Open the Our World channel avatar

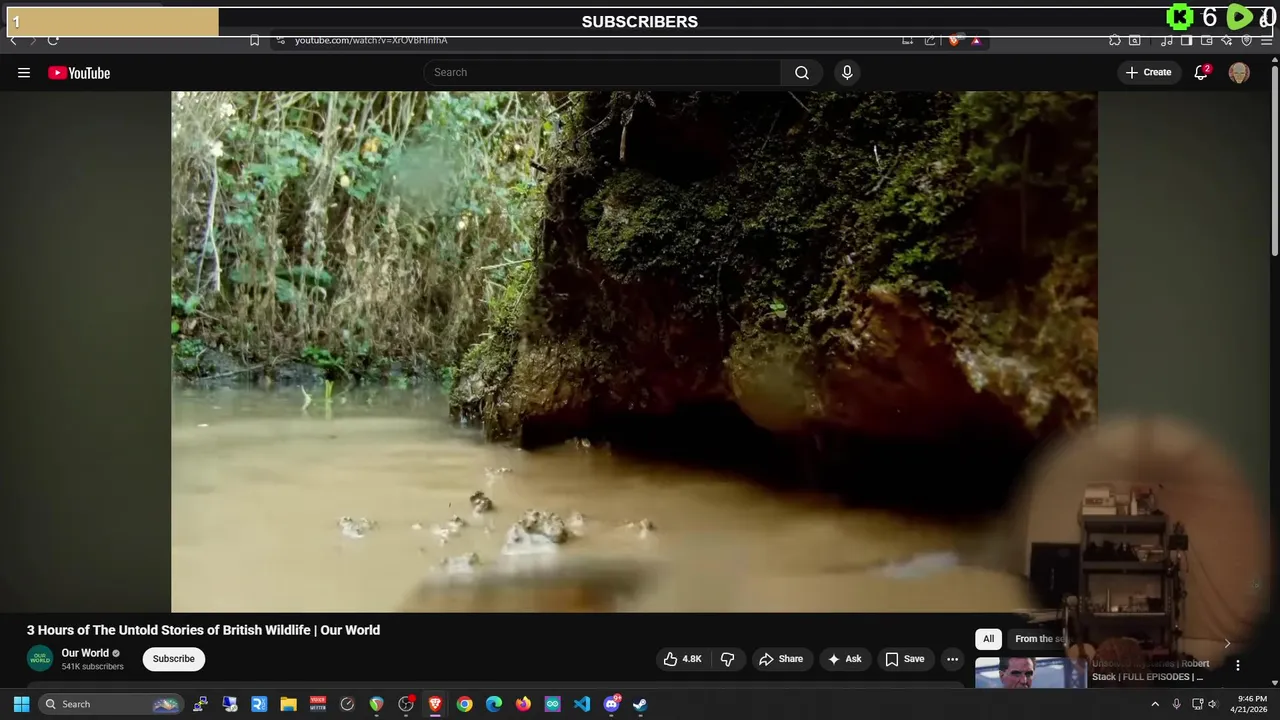point(40,659)
